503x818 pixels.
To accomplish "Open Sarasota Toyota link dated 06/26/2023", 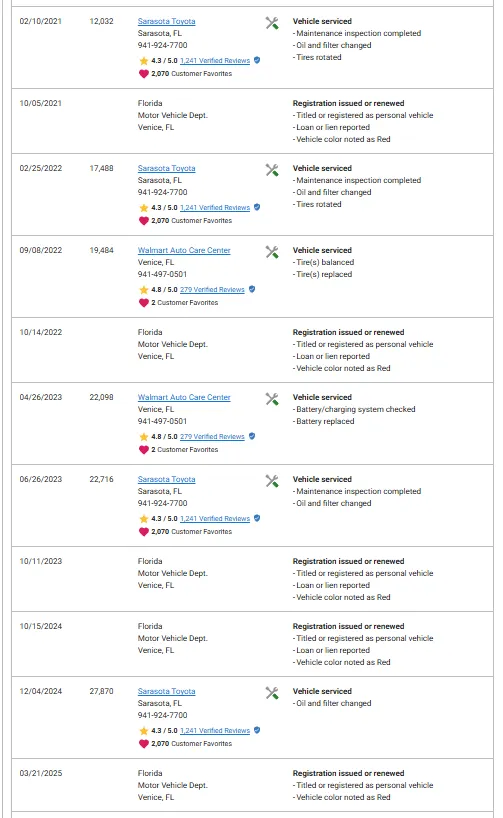I will [x=166, y=479].
